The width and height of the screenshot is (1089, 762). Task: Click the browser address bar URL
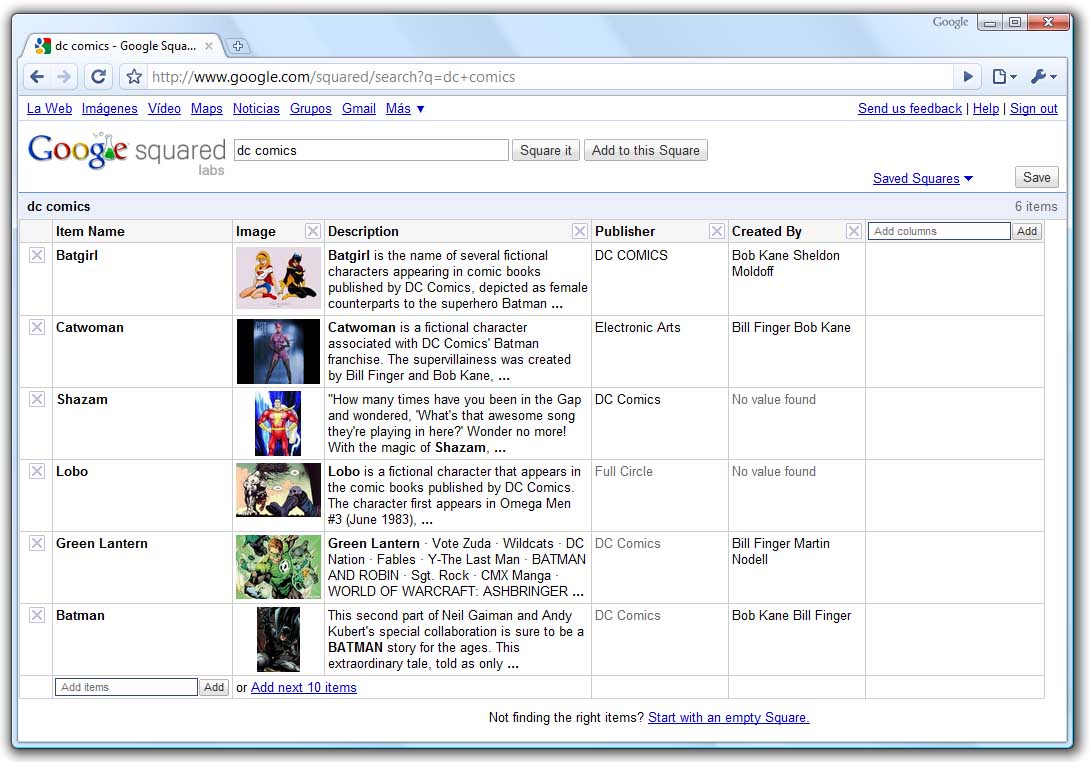pos(333,77)
